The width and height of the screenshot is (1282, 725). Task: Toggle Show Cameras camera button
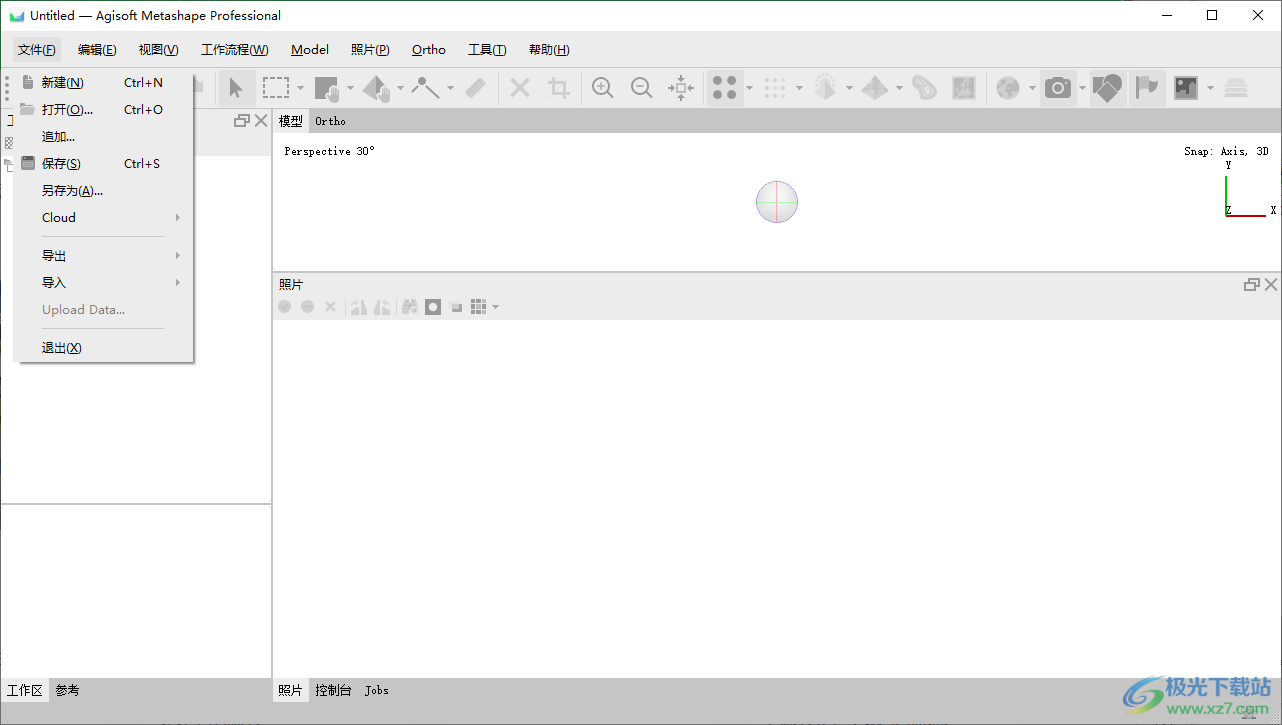click(1058, 88)
